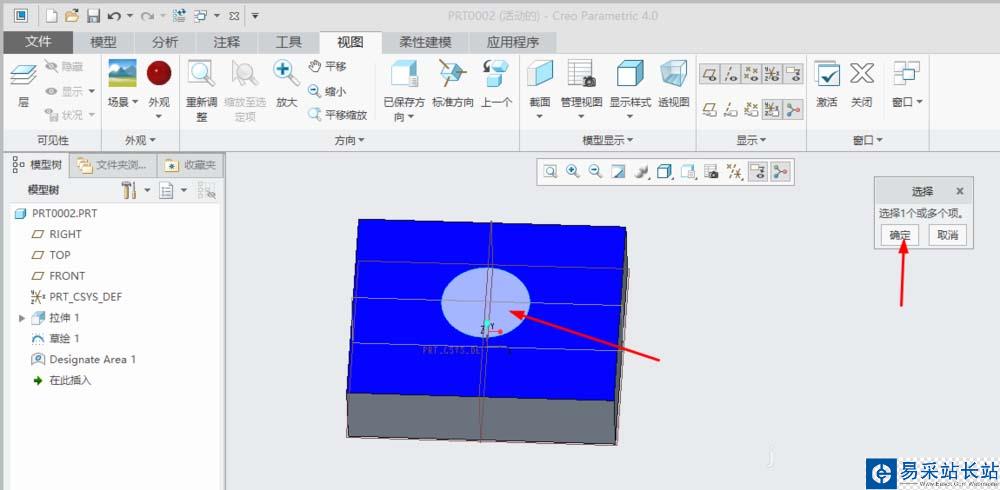Click 上一个 previous view icon
The image size is (1000, 490).
tap(496, 73)
